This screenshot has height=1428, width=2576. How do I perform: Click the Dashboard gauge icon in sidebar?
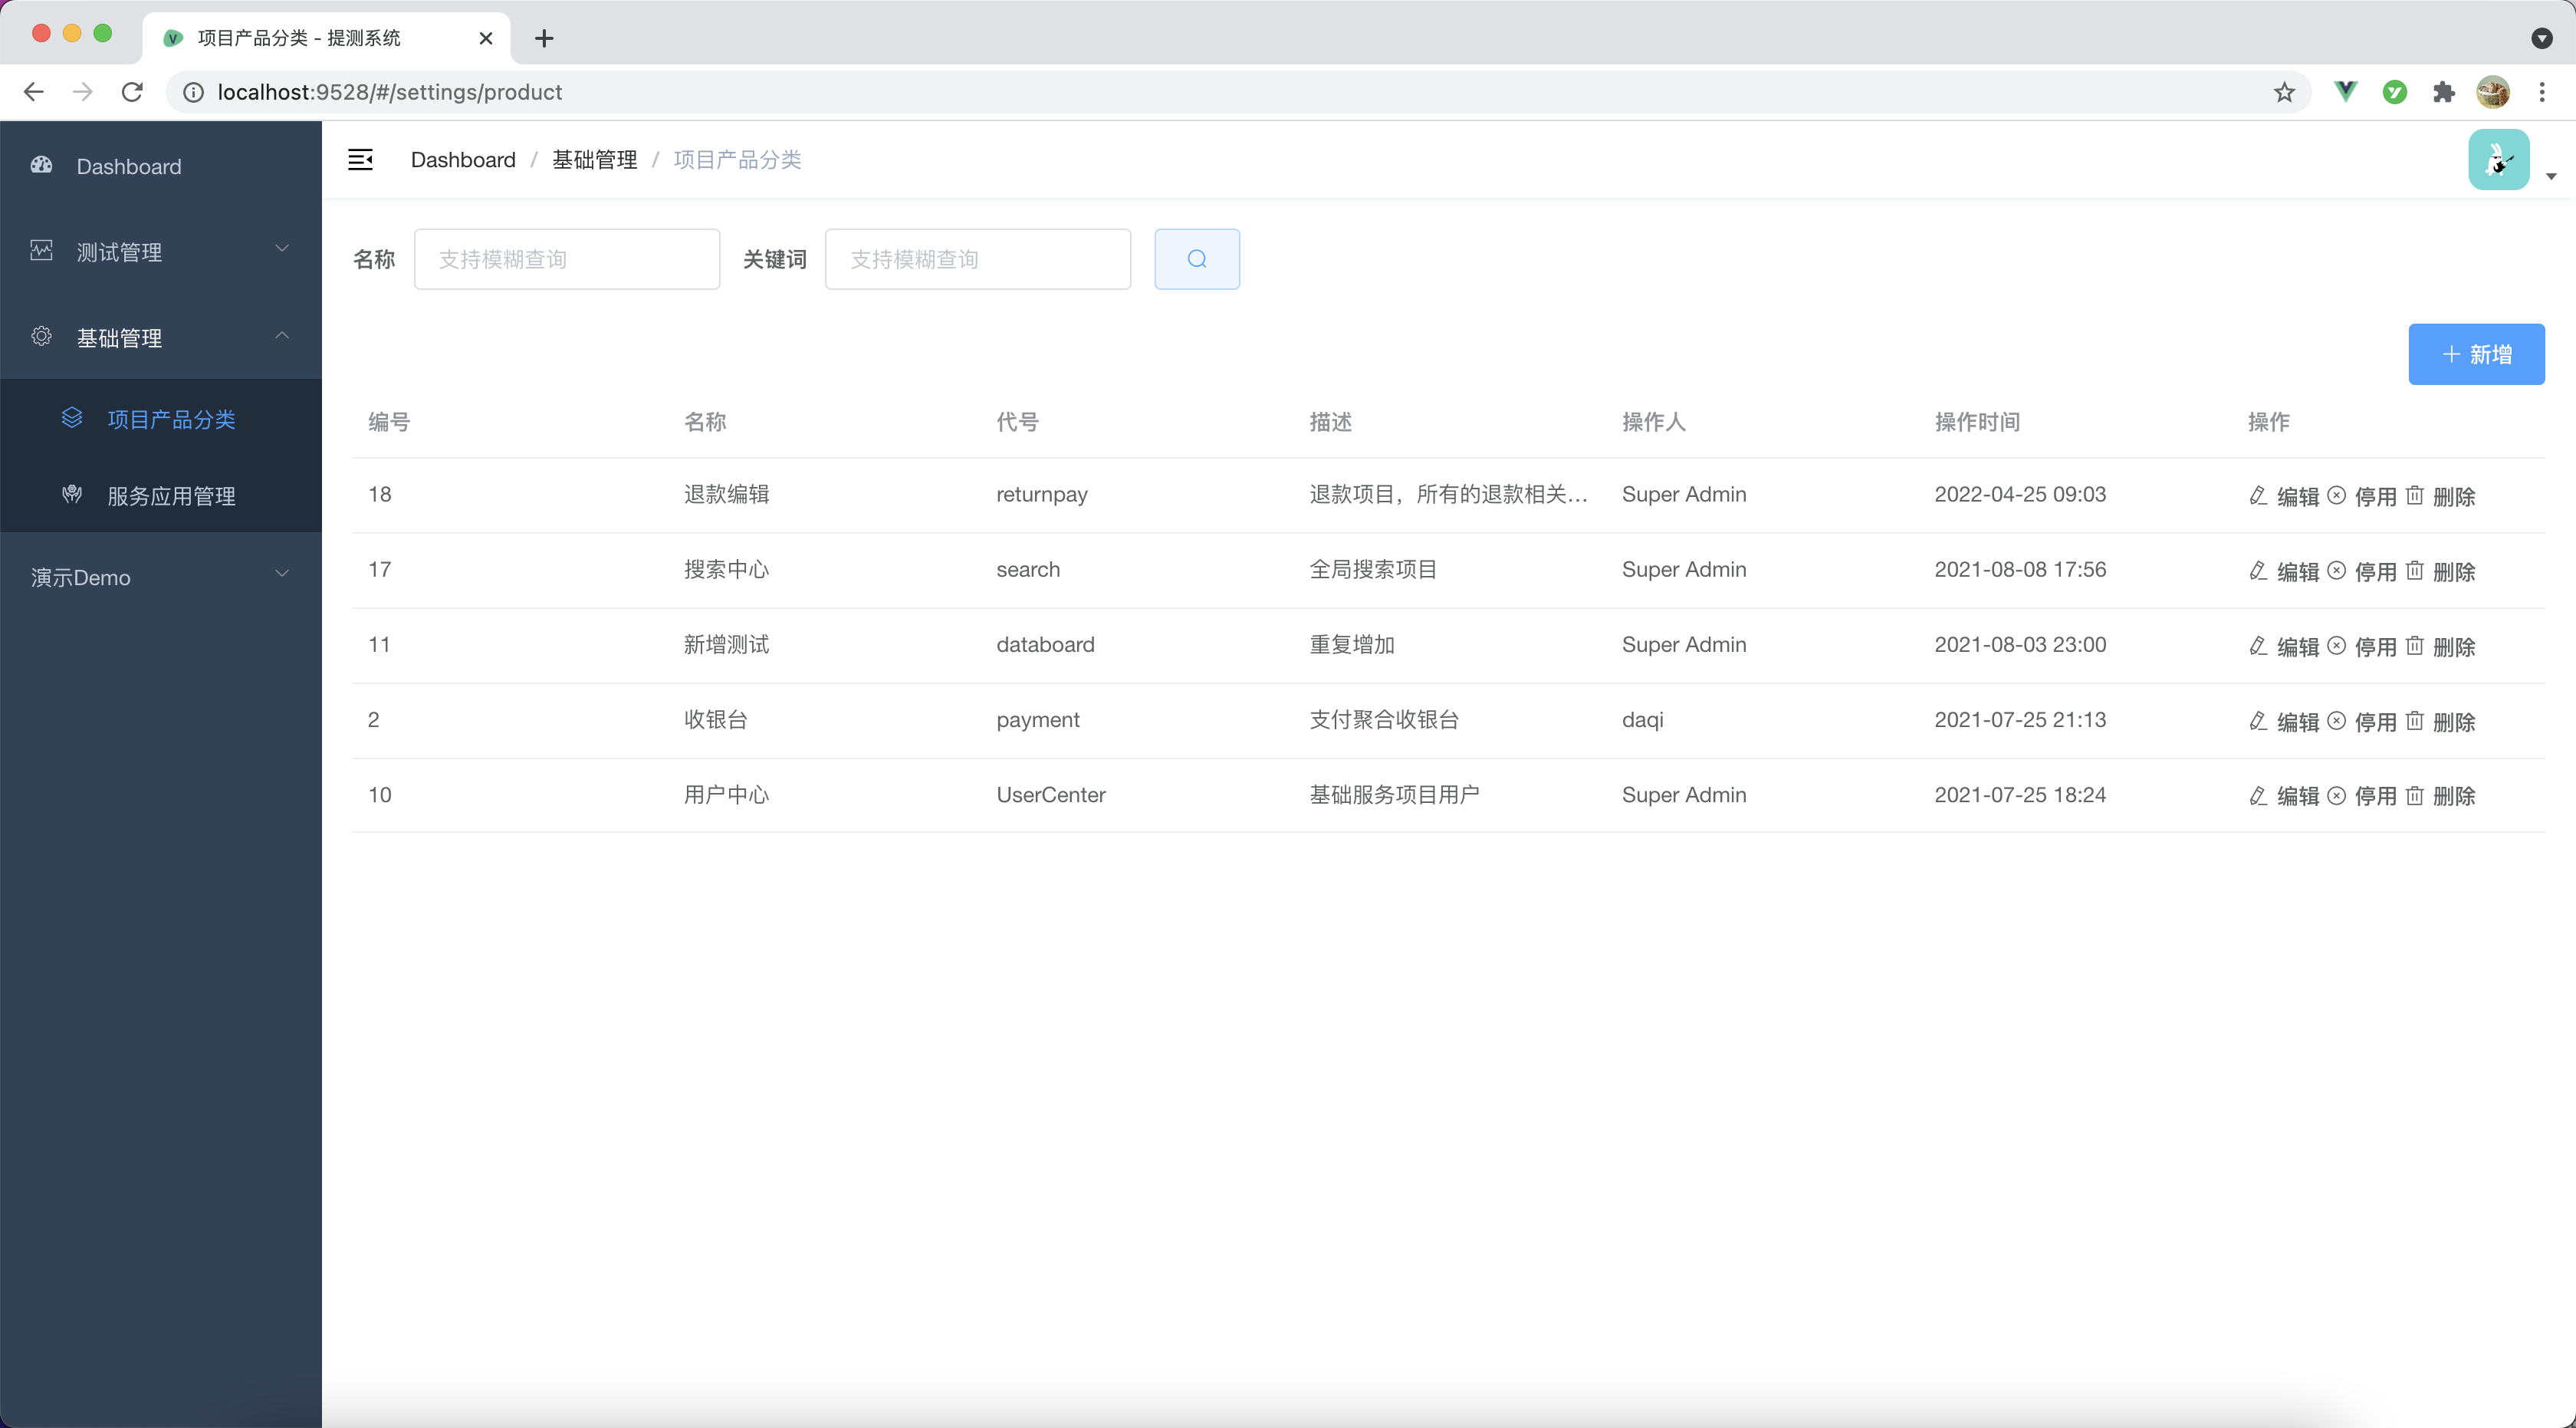(x=42, y=165)
